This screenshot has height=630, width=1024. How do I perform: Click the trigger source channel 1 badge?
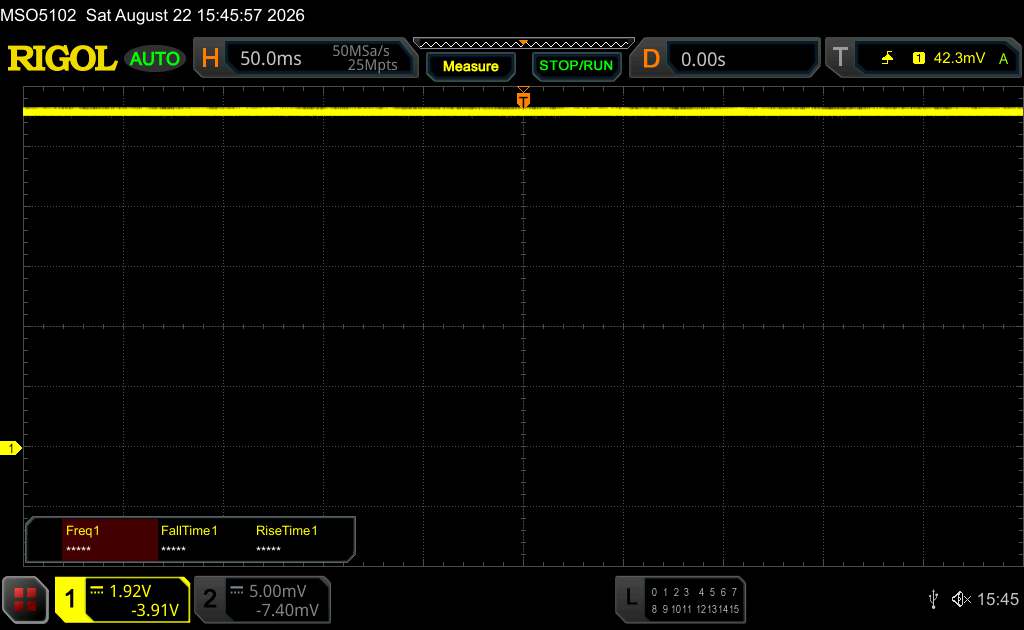[x=919, y=58]
